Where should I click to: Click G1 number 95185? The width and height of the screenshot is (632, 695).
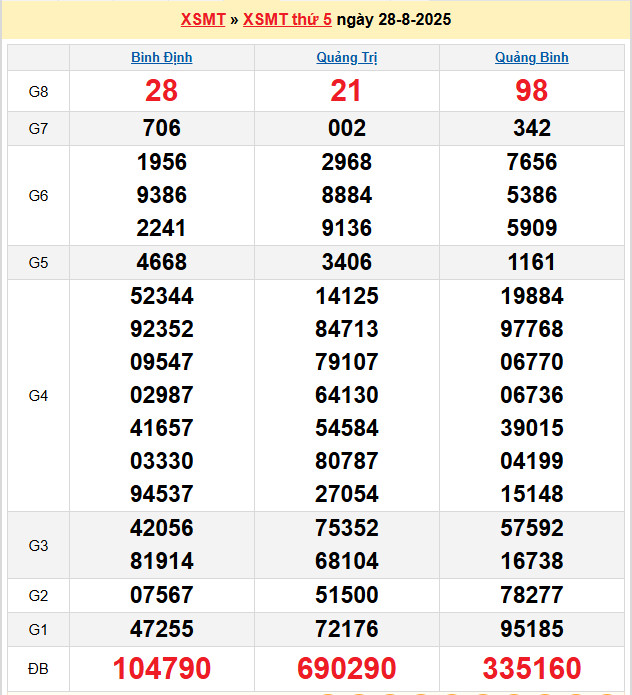point(531,629)
